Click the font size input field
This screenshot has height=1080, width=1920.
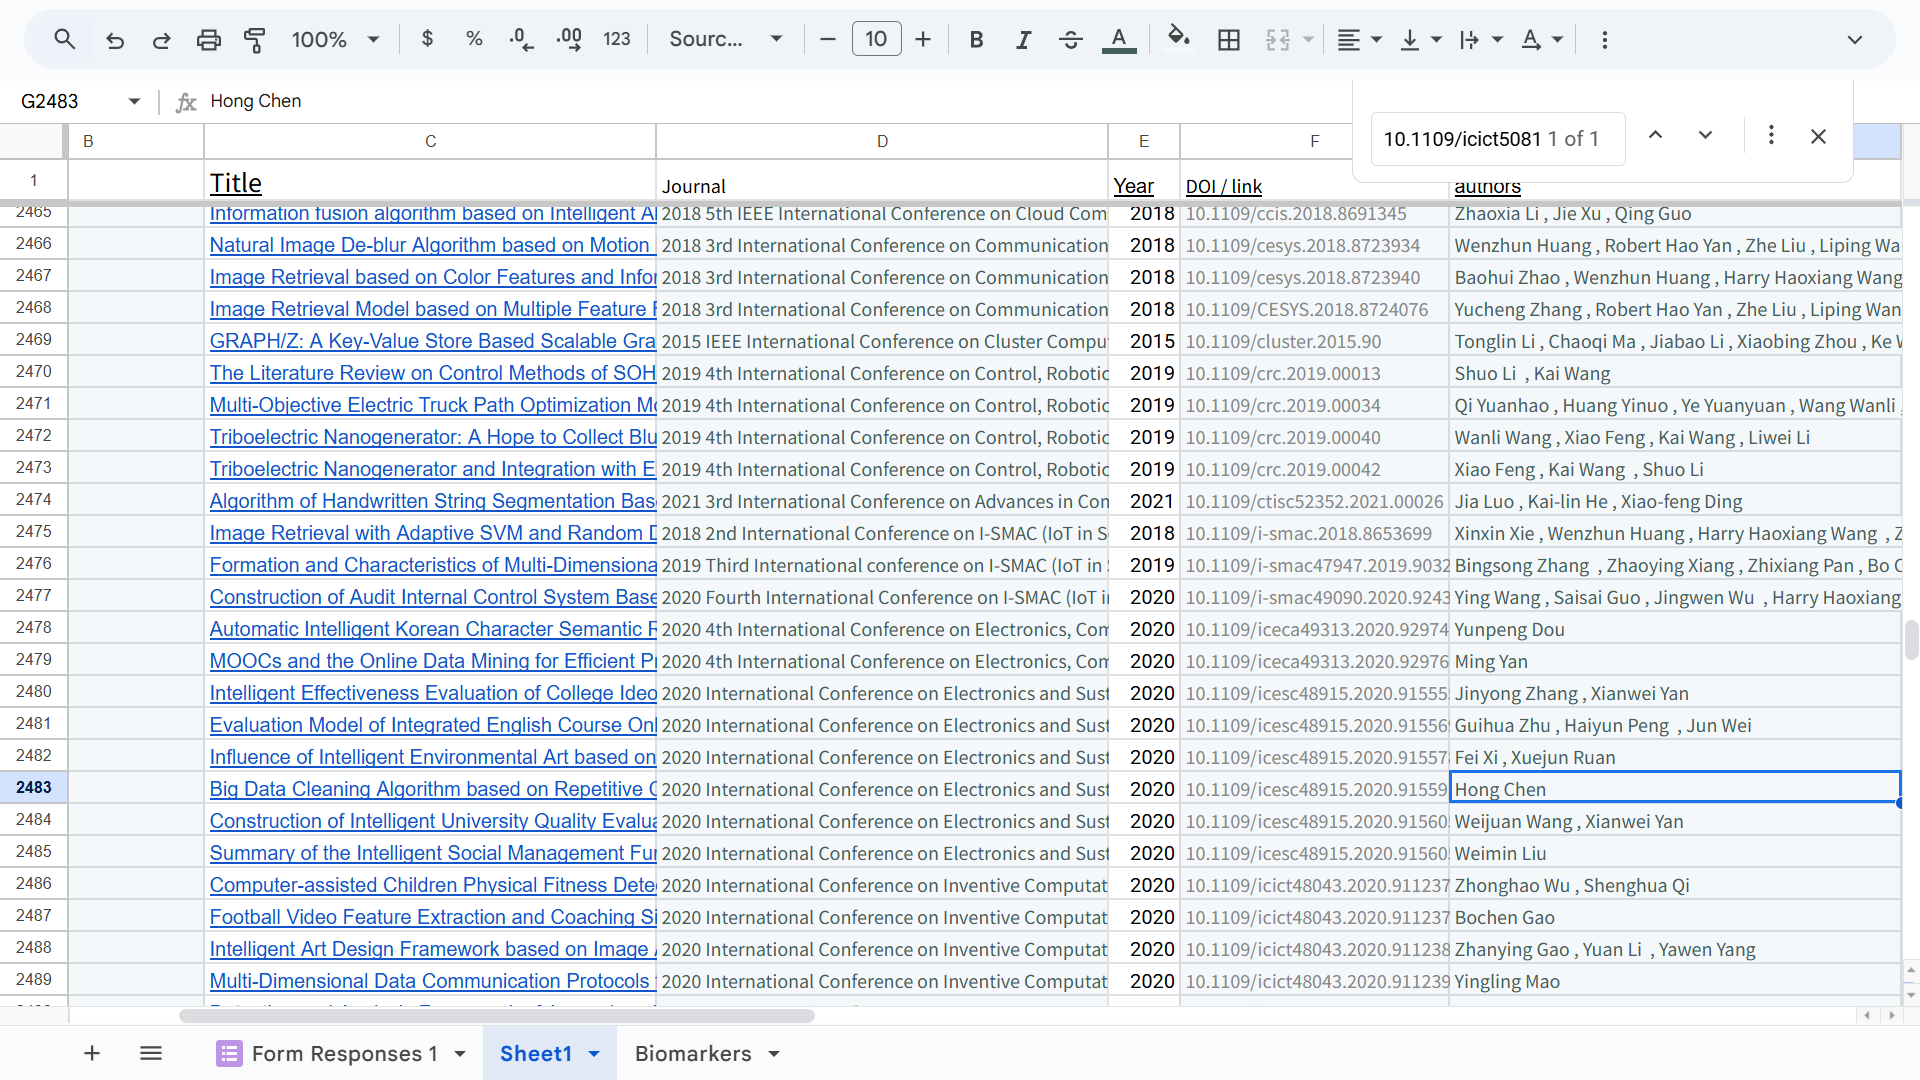pyautogui.click(x=876, y=40)
